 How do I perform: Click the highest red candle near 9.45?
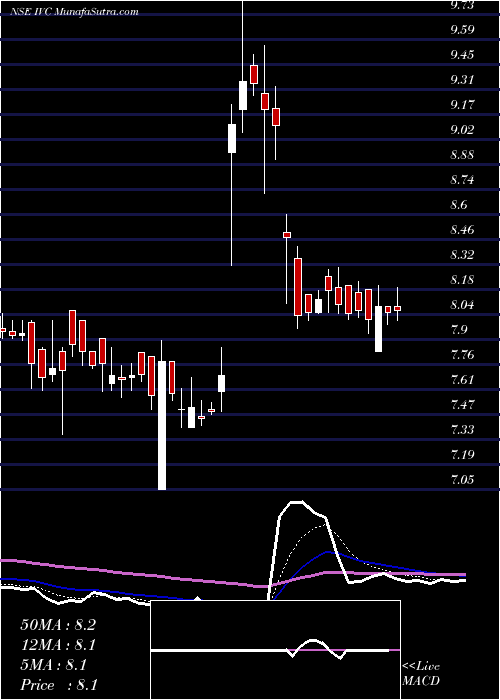point(254,74)
